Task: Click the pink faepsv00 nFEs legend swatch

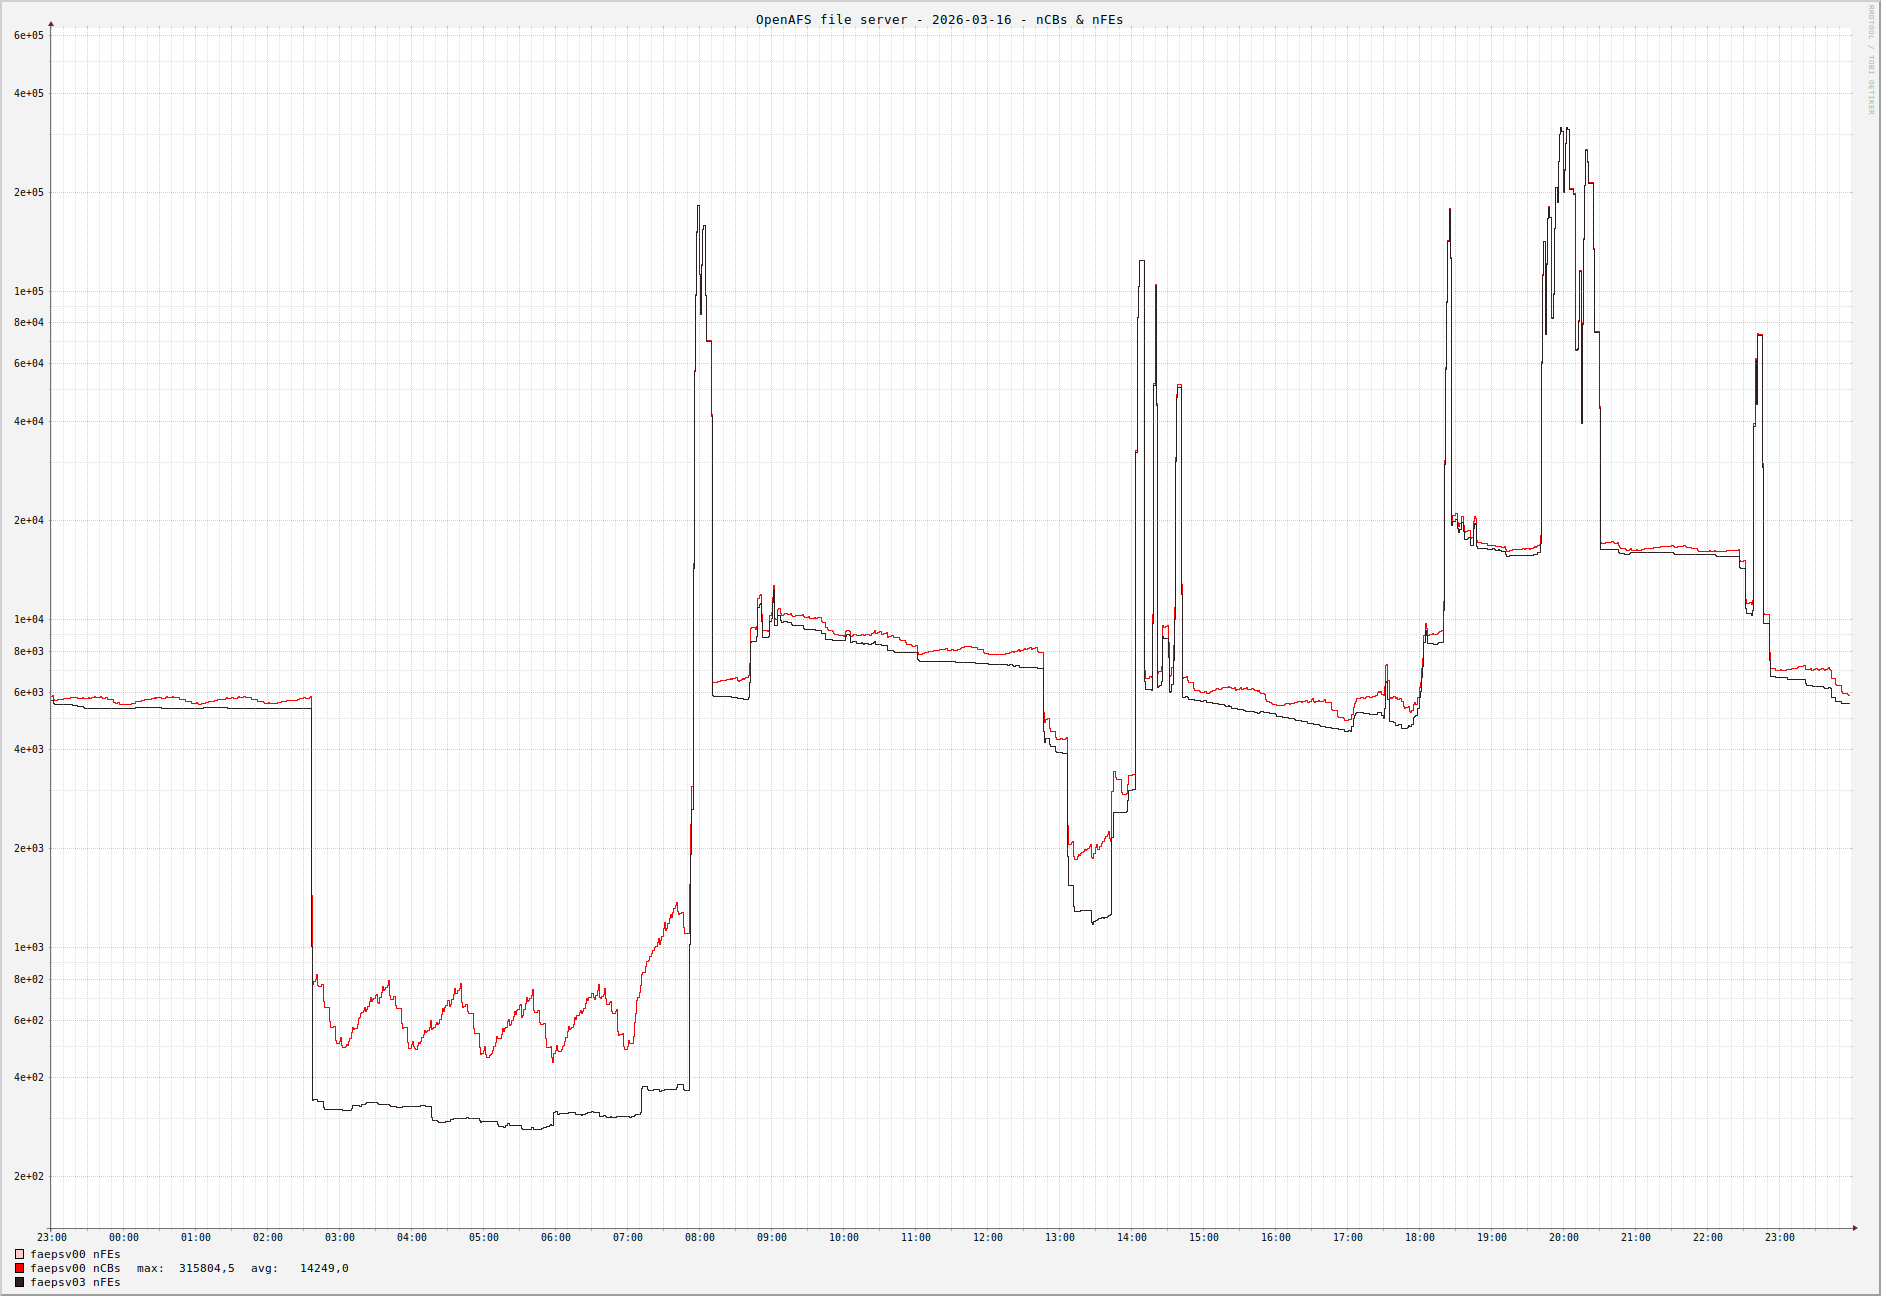Action: 19,1254
